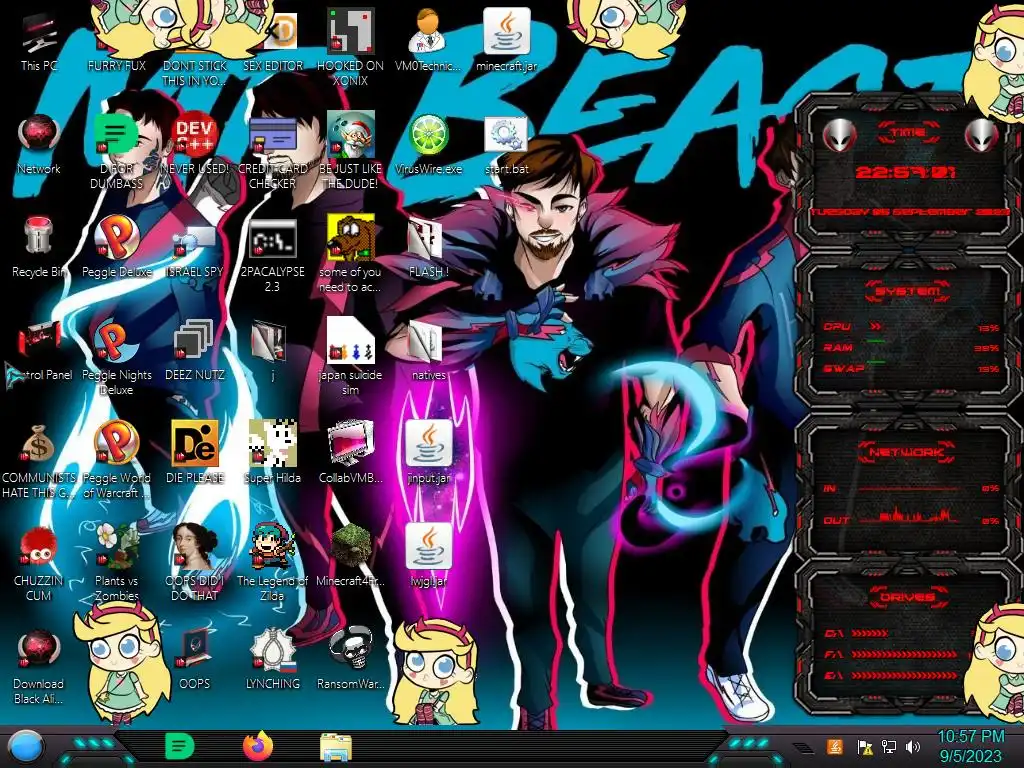Select the Recycle Bin icon
The height and width of the screenshot is (768, 1024).
39,247
